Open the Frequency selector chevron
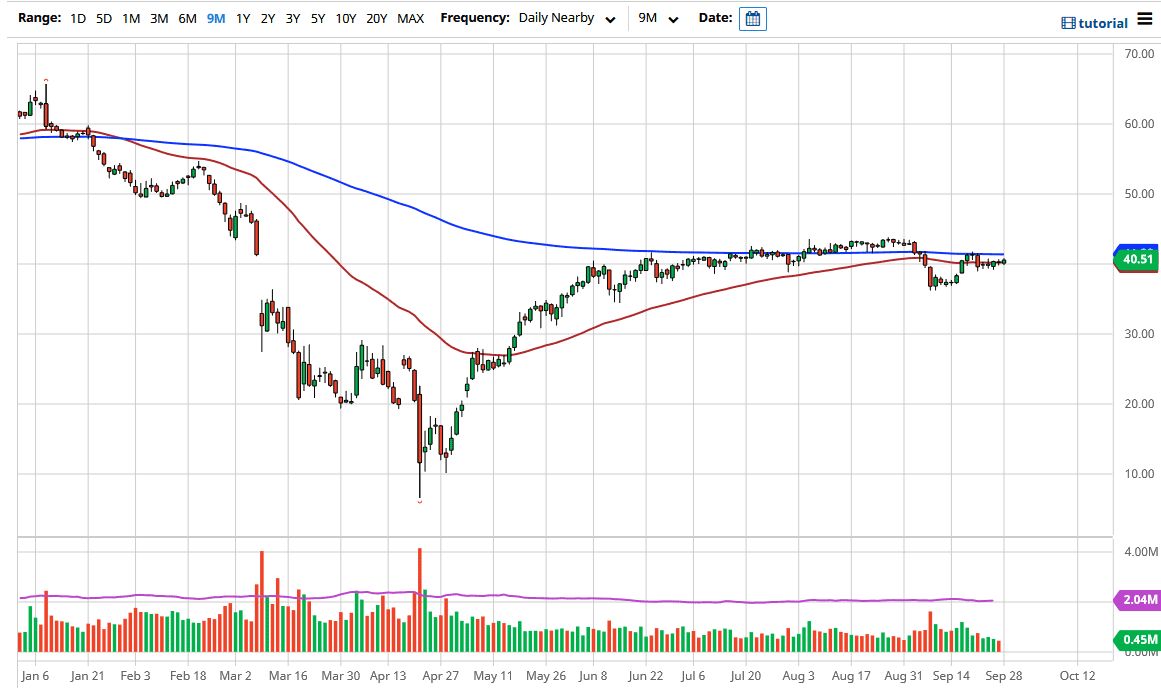The height and width of the screenshot is (695, 1161). click(x=610, y=20)
